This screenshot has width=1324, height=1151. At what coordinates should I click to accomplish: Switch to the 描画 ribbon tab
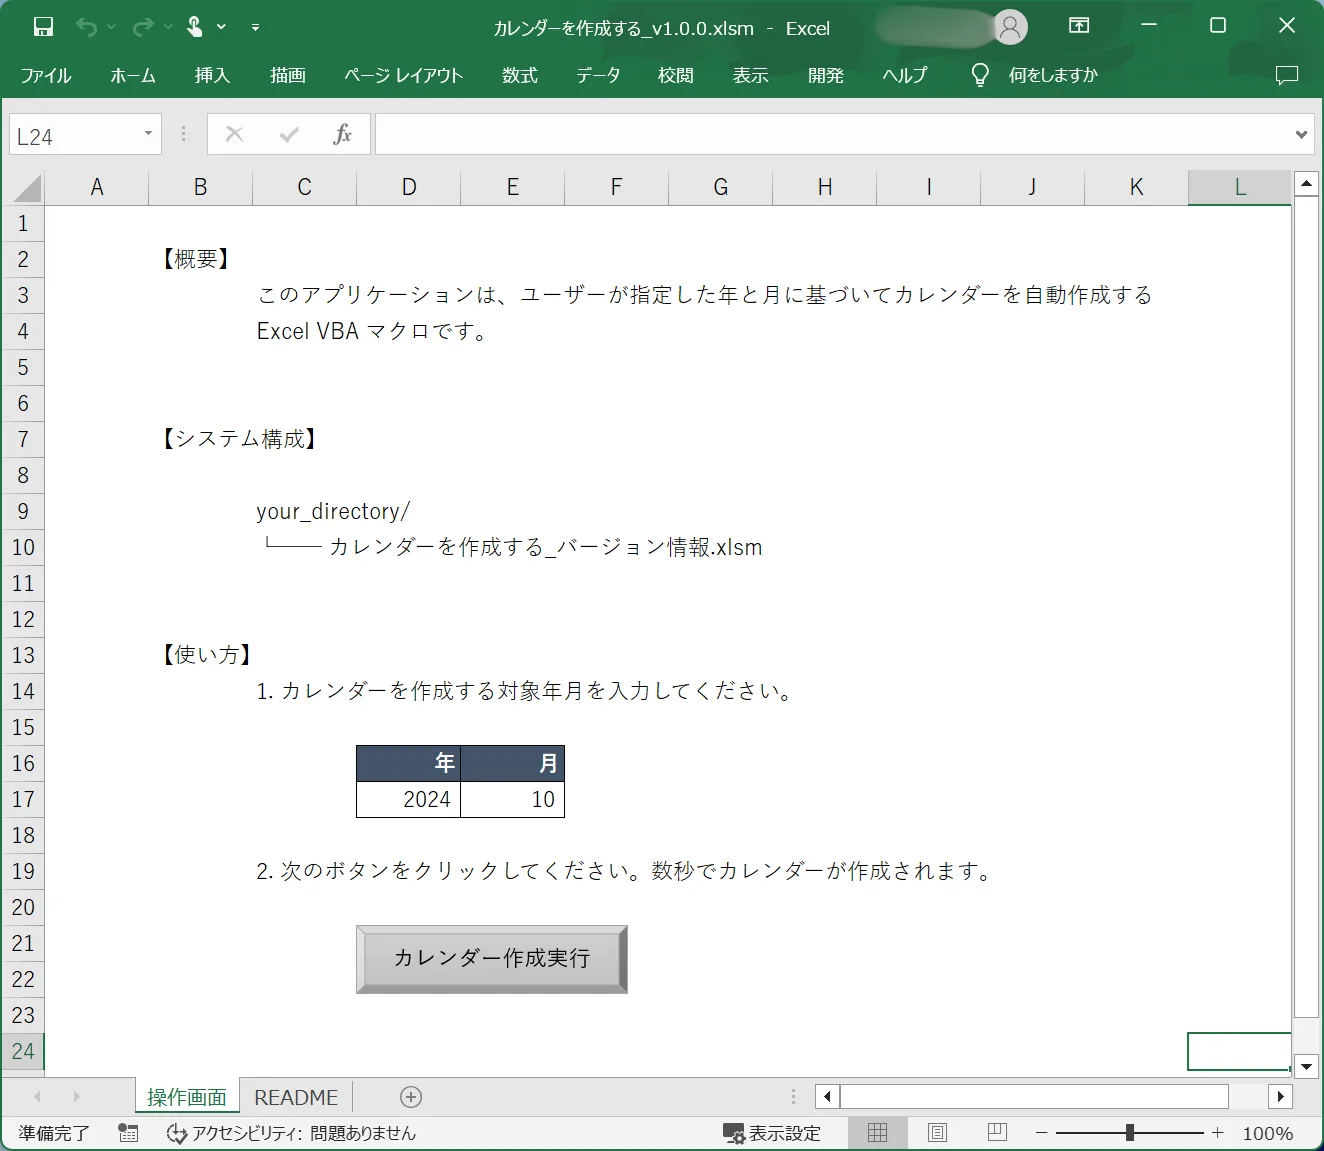click(288, 75)
